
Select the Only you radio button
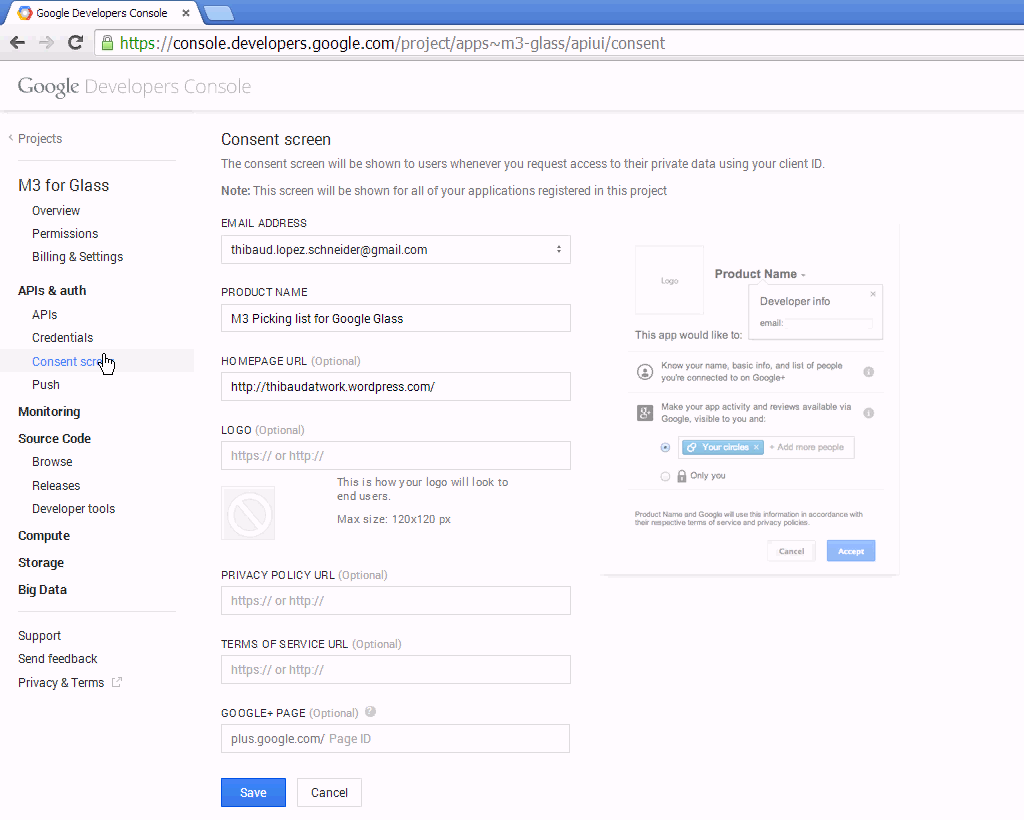coord(666,476)
